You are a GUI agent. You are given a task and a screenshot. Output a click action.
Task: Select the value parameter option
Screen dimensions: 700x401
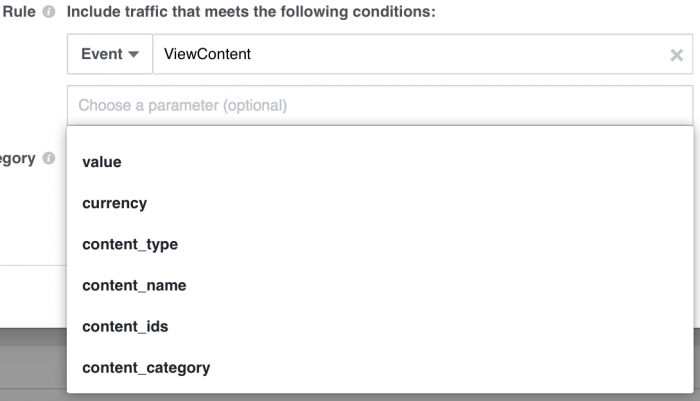[102, 161]
